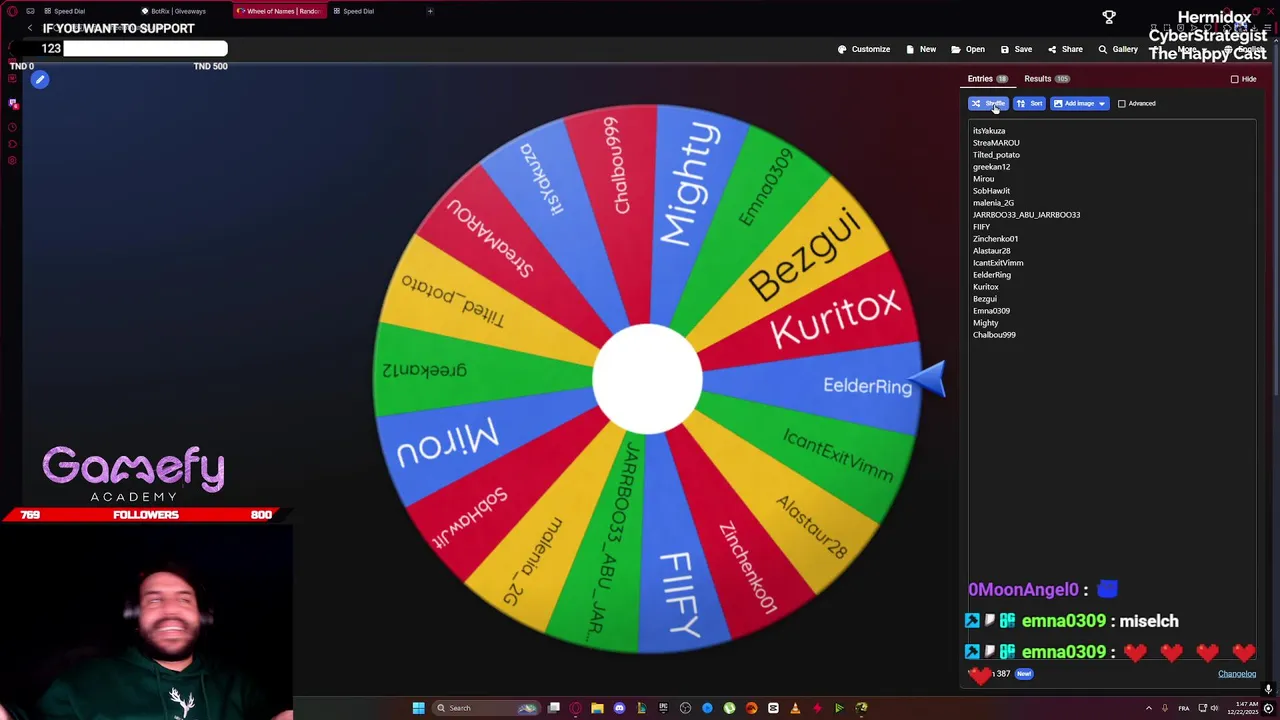This screenshot has height=720, width=1280.
Task: Click the Changelog link
Action: 1236,674
